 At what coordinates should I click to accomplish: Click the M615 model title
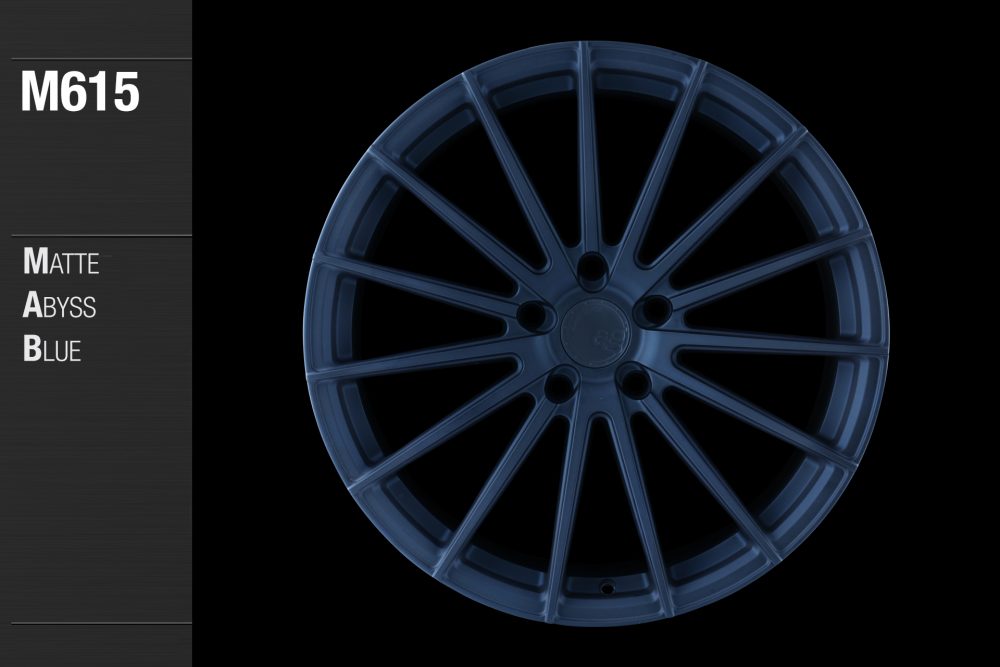pos(80,94)
